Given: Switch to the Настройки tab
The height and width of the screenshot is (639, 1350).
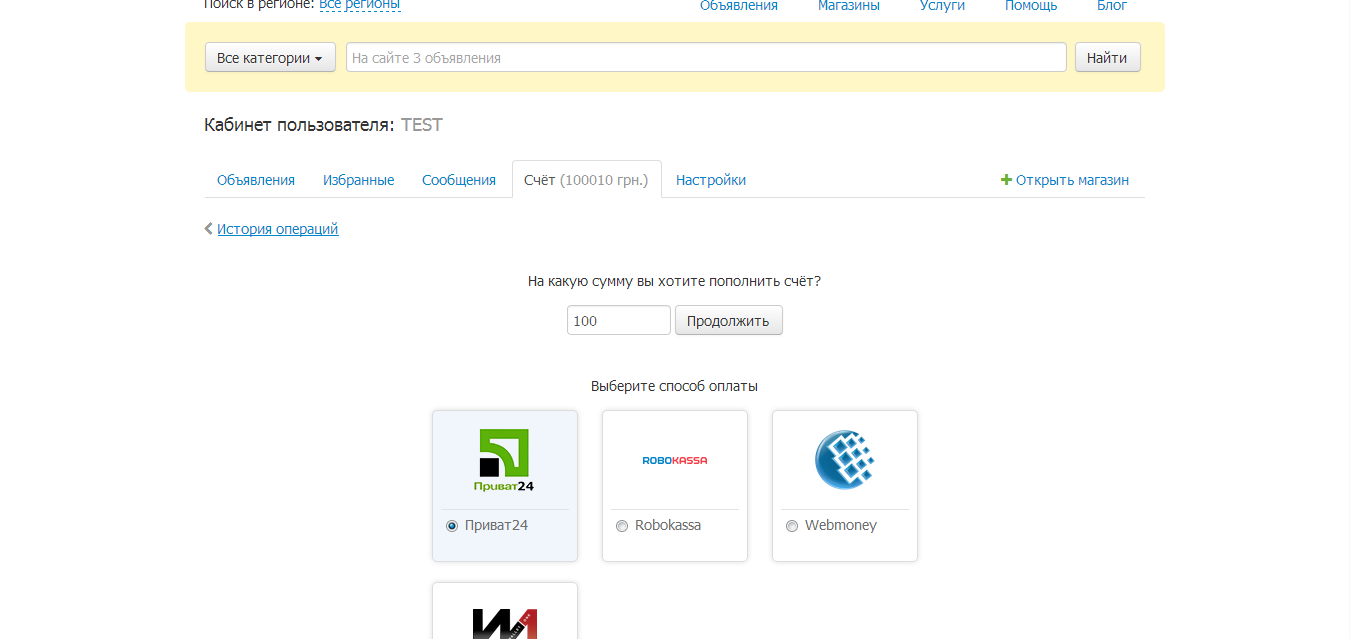Looking at the screenshot, I should click(711, 180).
